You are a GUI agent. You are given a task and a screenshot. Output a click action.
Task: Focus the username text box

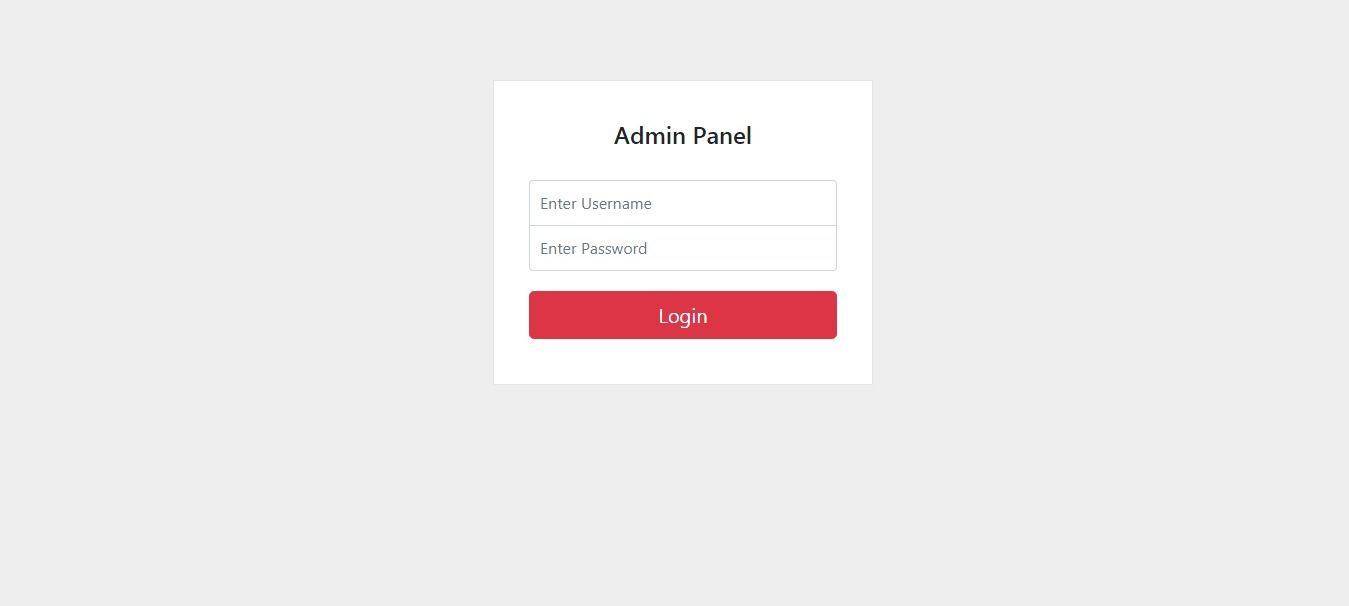682,203
